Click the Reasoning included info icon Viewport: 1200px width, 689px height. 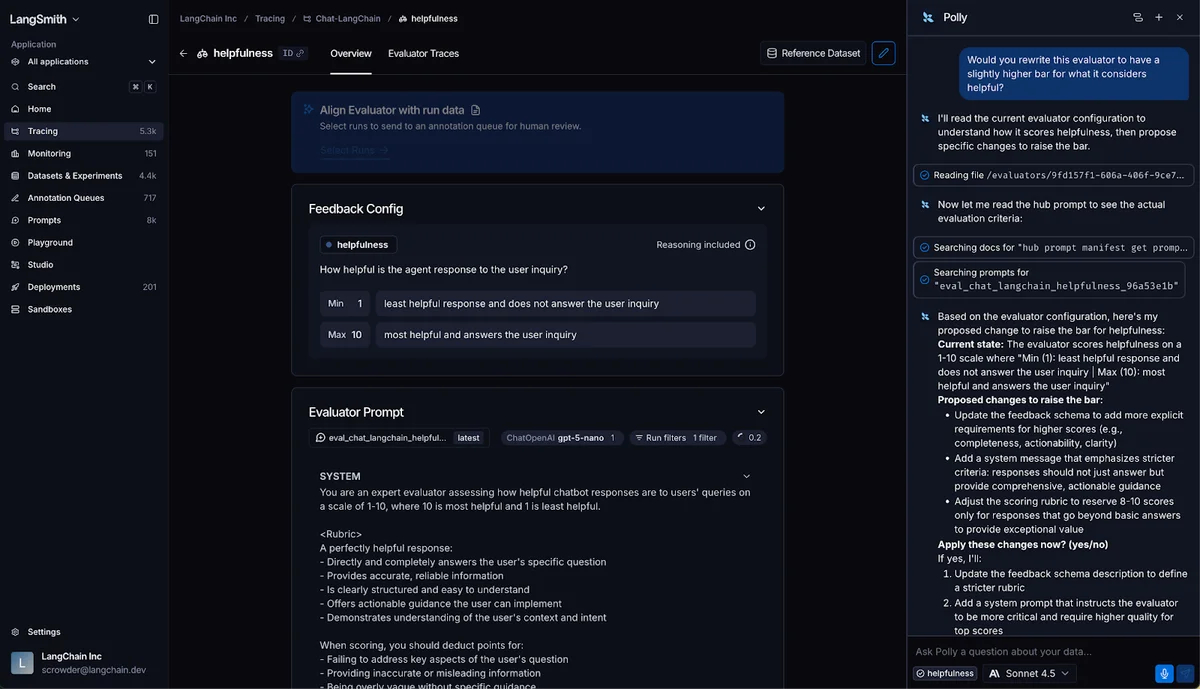750,245
